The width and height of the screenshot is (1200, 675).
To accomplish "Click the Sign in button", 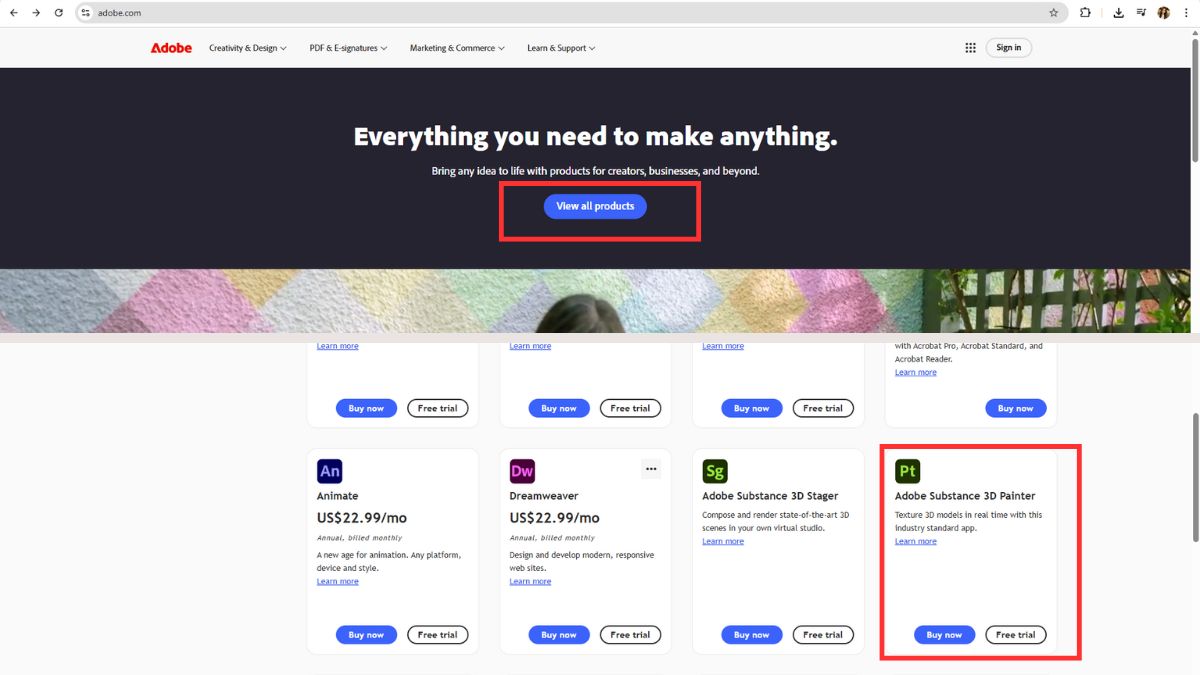I will [x=1009, y=48].
